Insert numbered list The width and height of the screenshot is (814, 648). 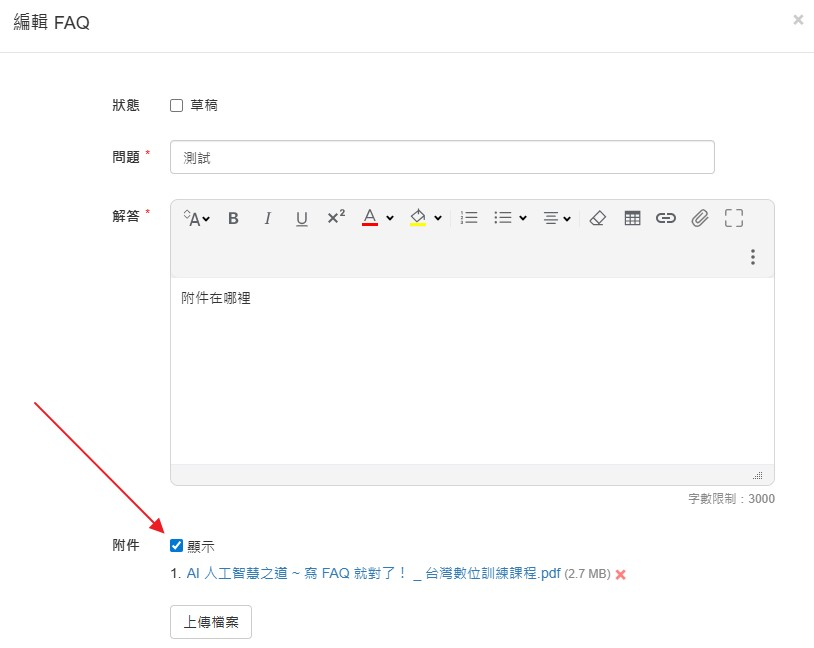[469, 218]
